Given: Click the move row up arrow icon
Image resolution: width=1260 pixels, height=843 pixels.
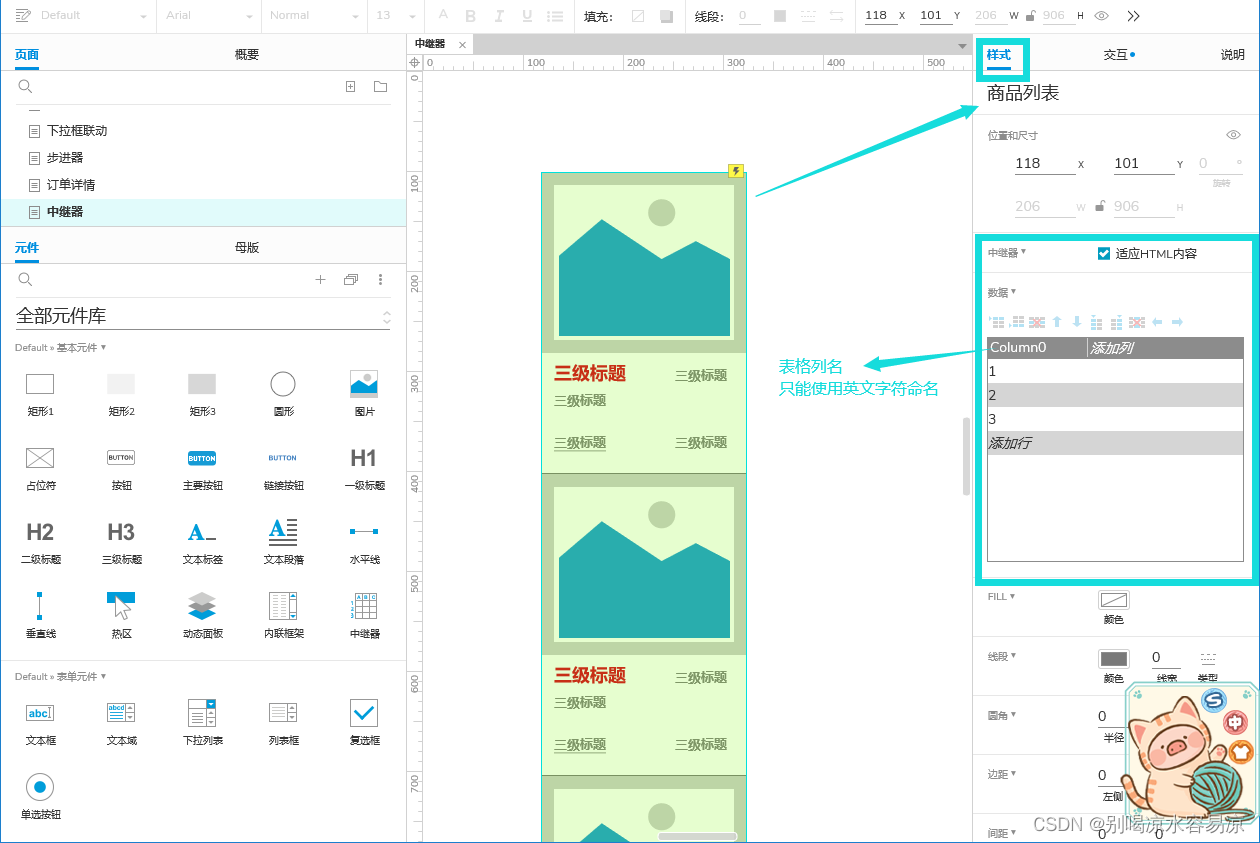Looking at the screenshot, I should 1057,321.
